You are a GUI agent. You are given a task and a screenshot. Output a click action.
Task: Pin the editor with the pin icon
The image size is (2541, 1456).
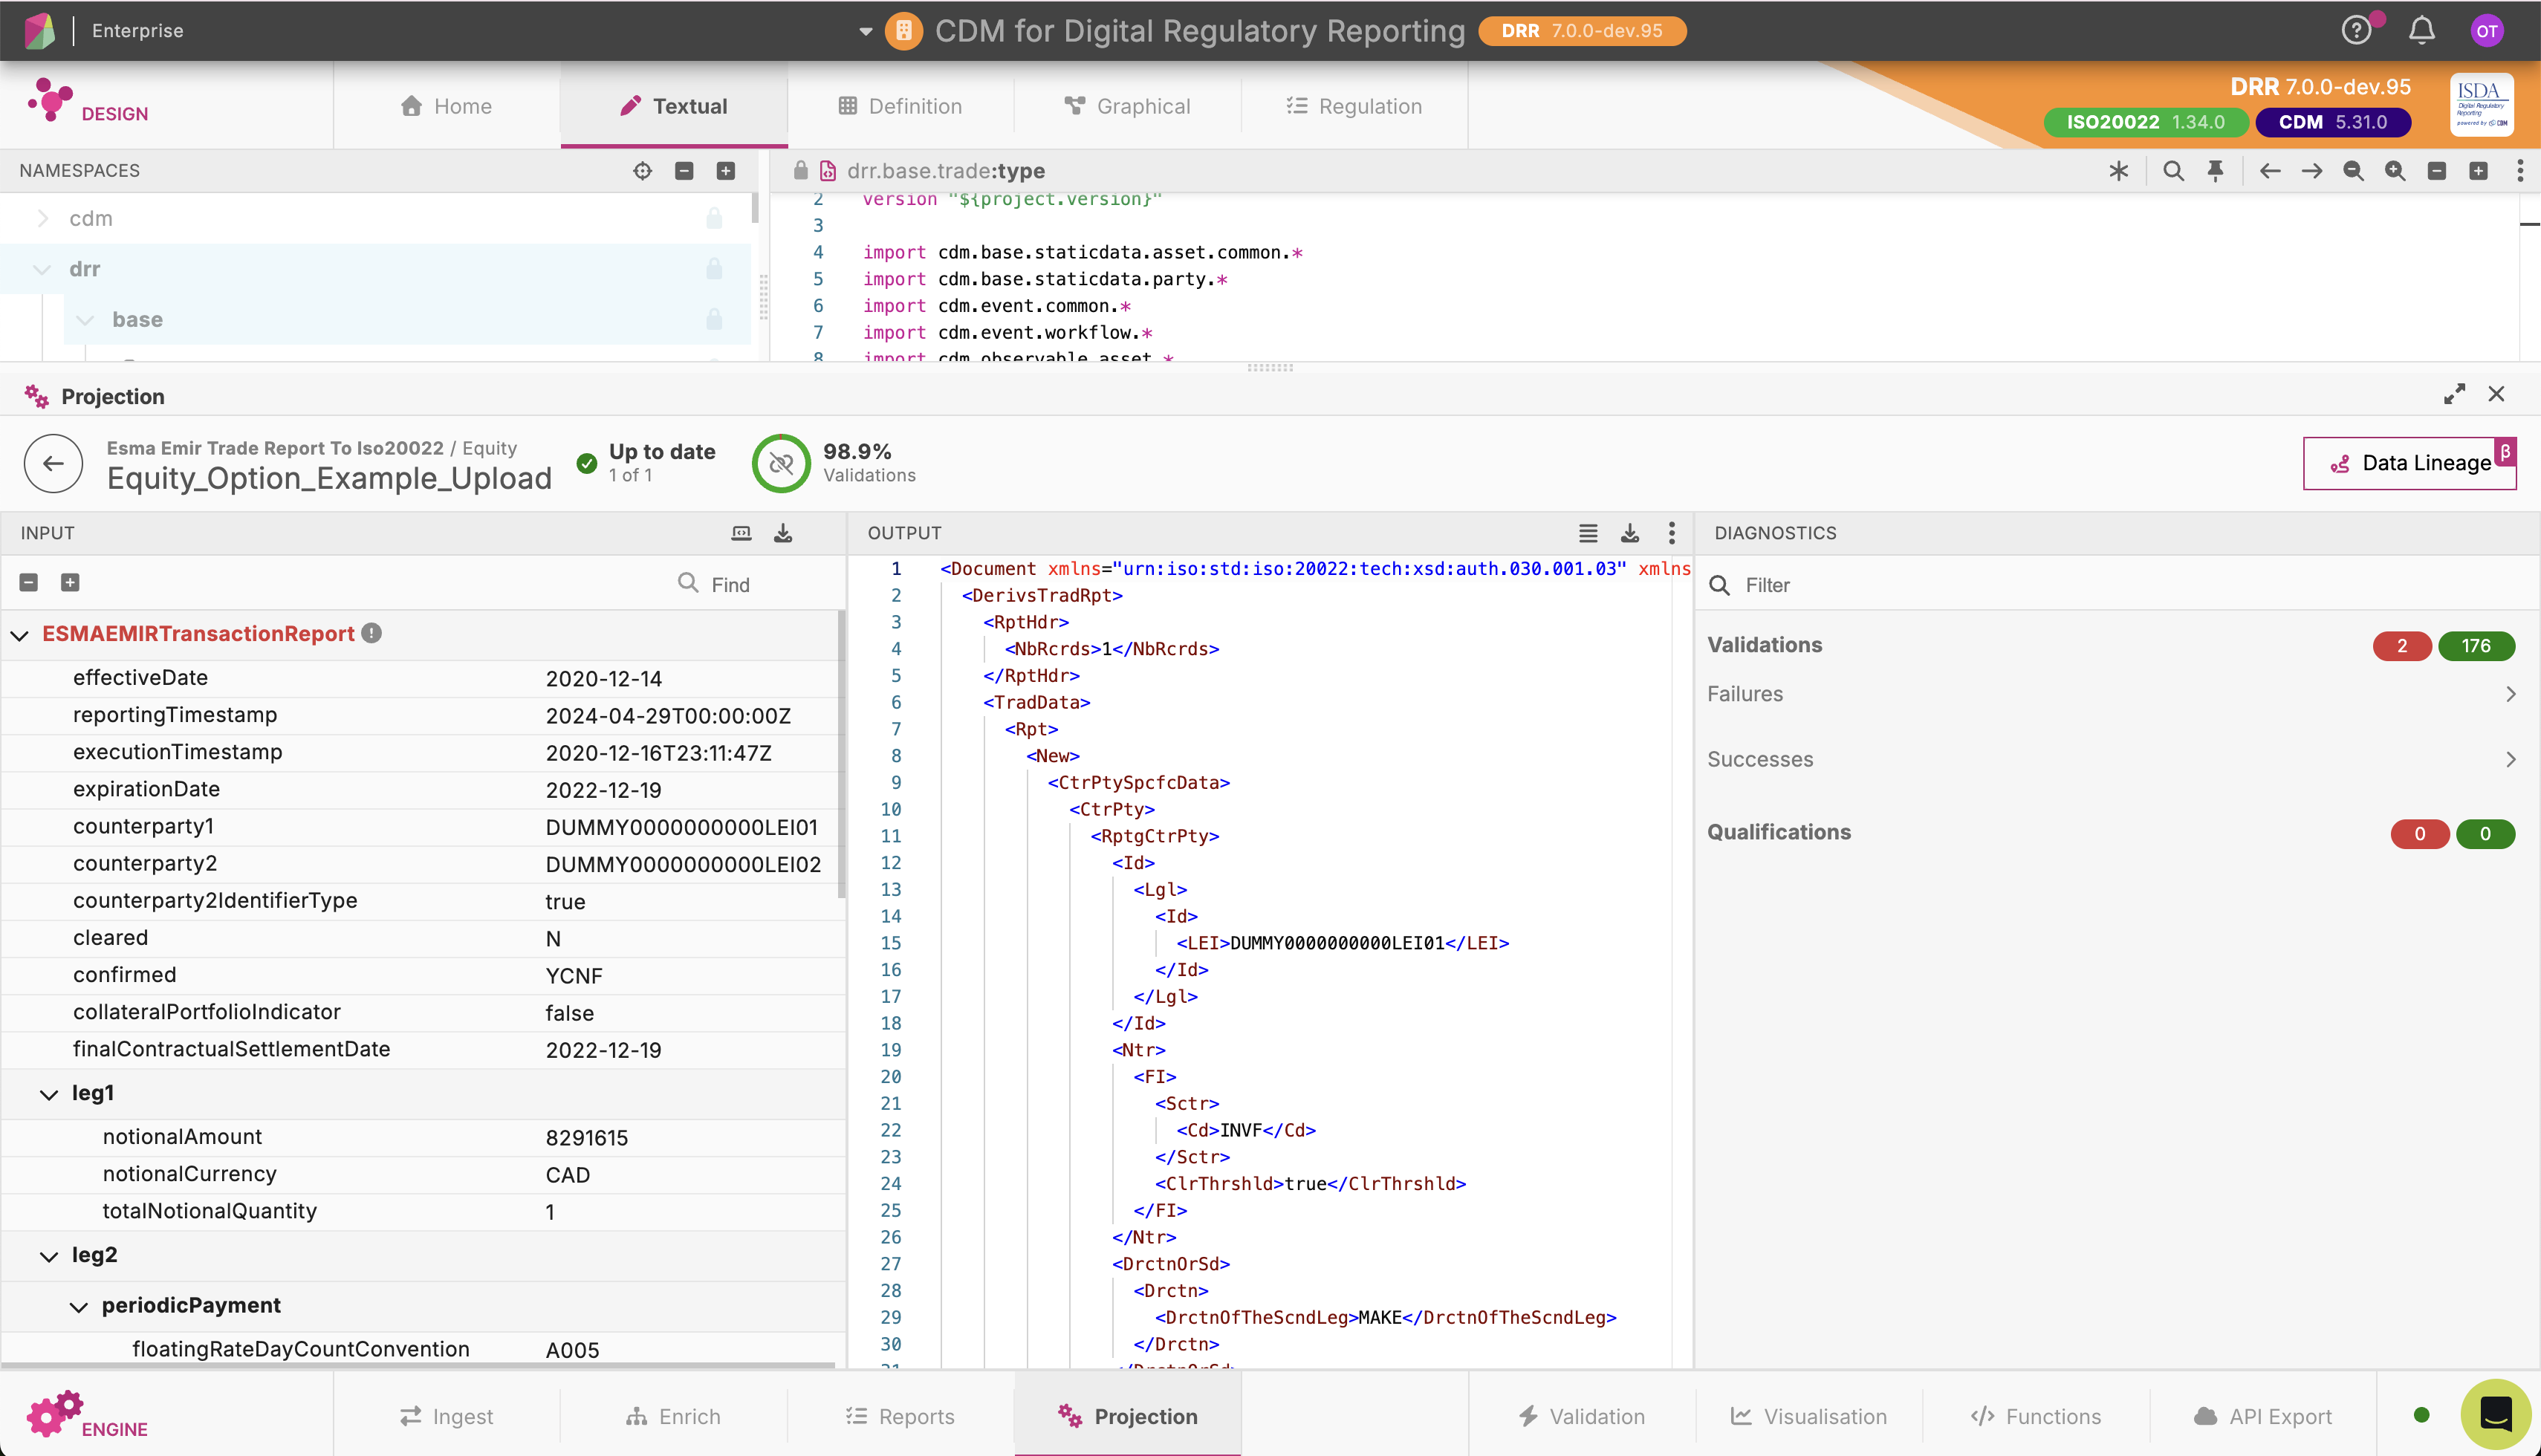(2215, 171)
